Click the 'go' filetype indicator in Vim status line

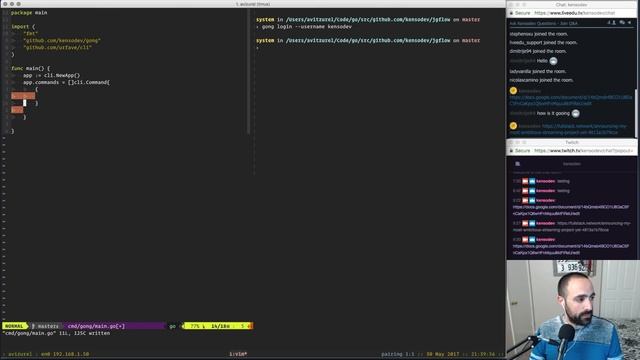(172, 326)
